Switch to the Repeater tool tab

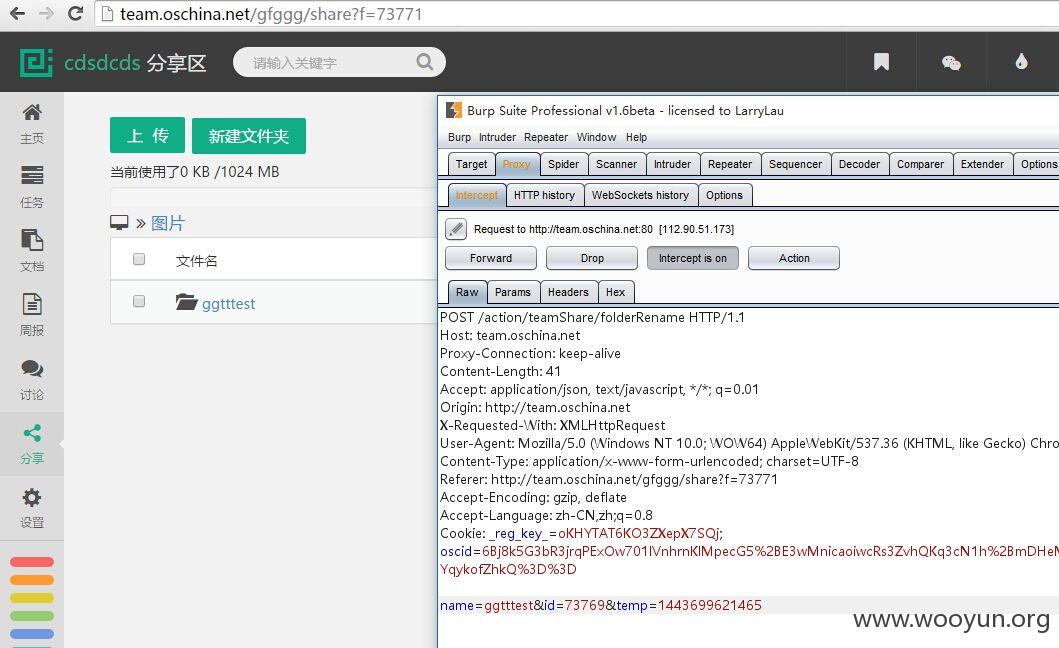coord(729,164)
